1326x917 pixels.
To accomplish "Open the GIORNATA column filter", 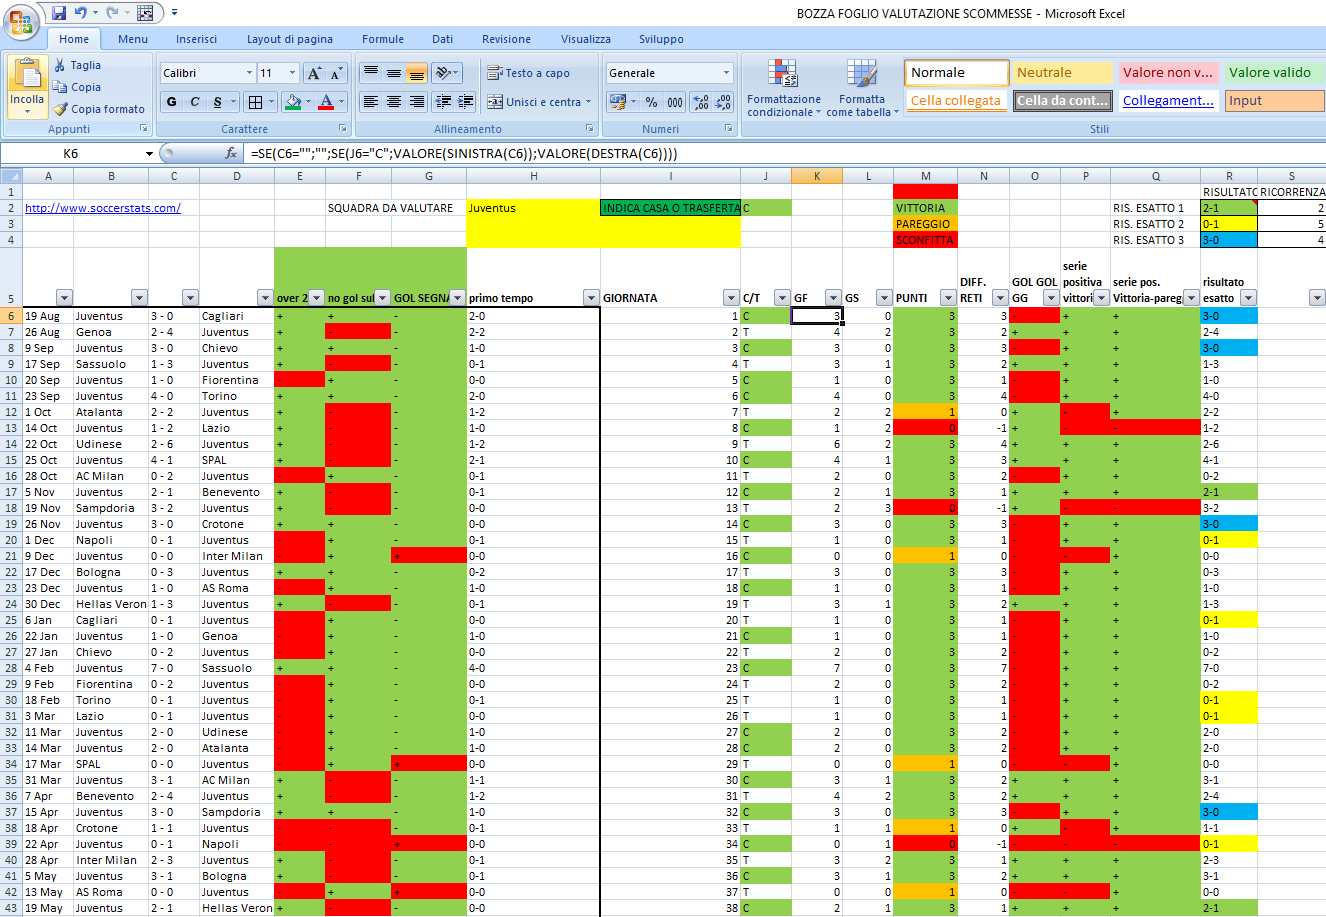I will click(730, 298).
